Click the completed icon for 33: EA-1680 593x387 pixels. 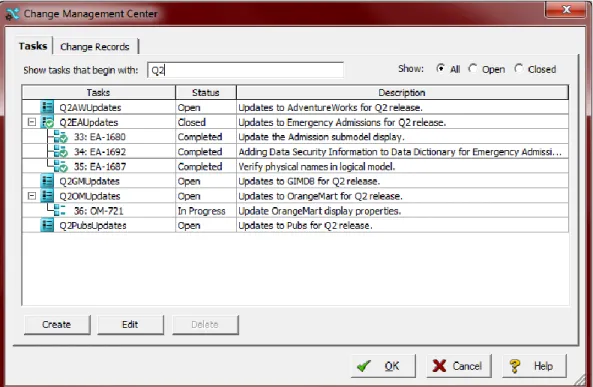pyautogui.click(x=60, y=137)
